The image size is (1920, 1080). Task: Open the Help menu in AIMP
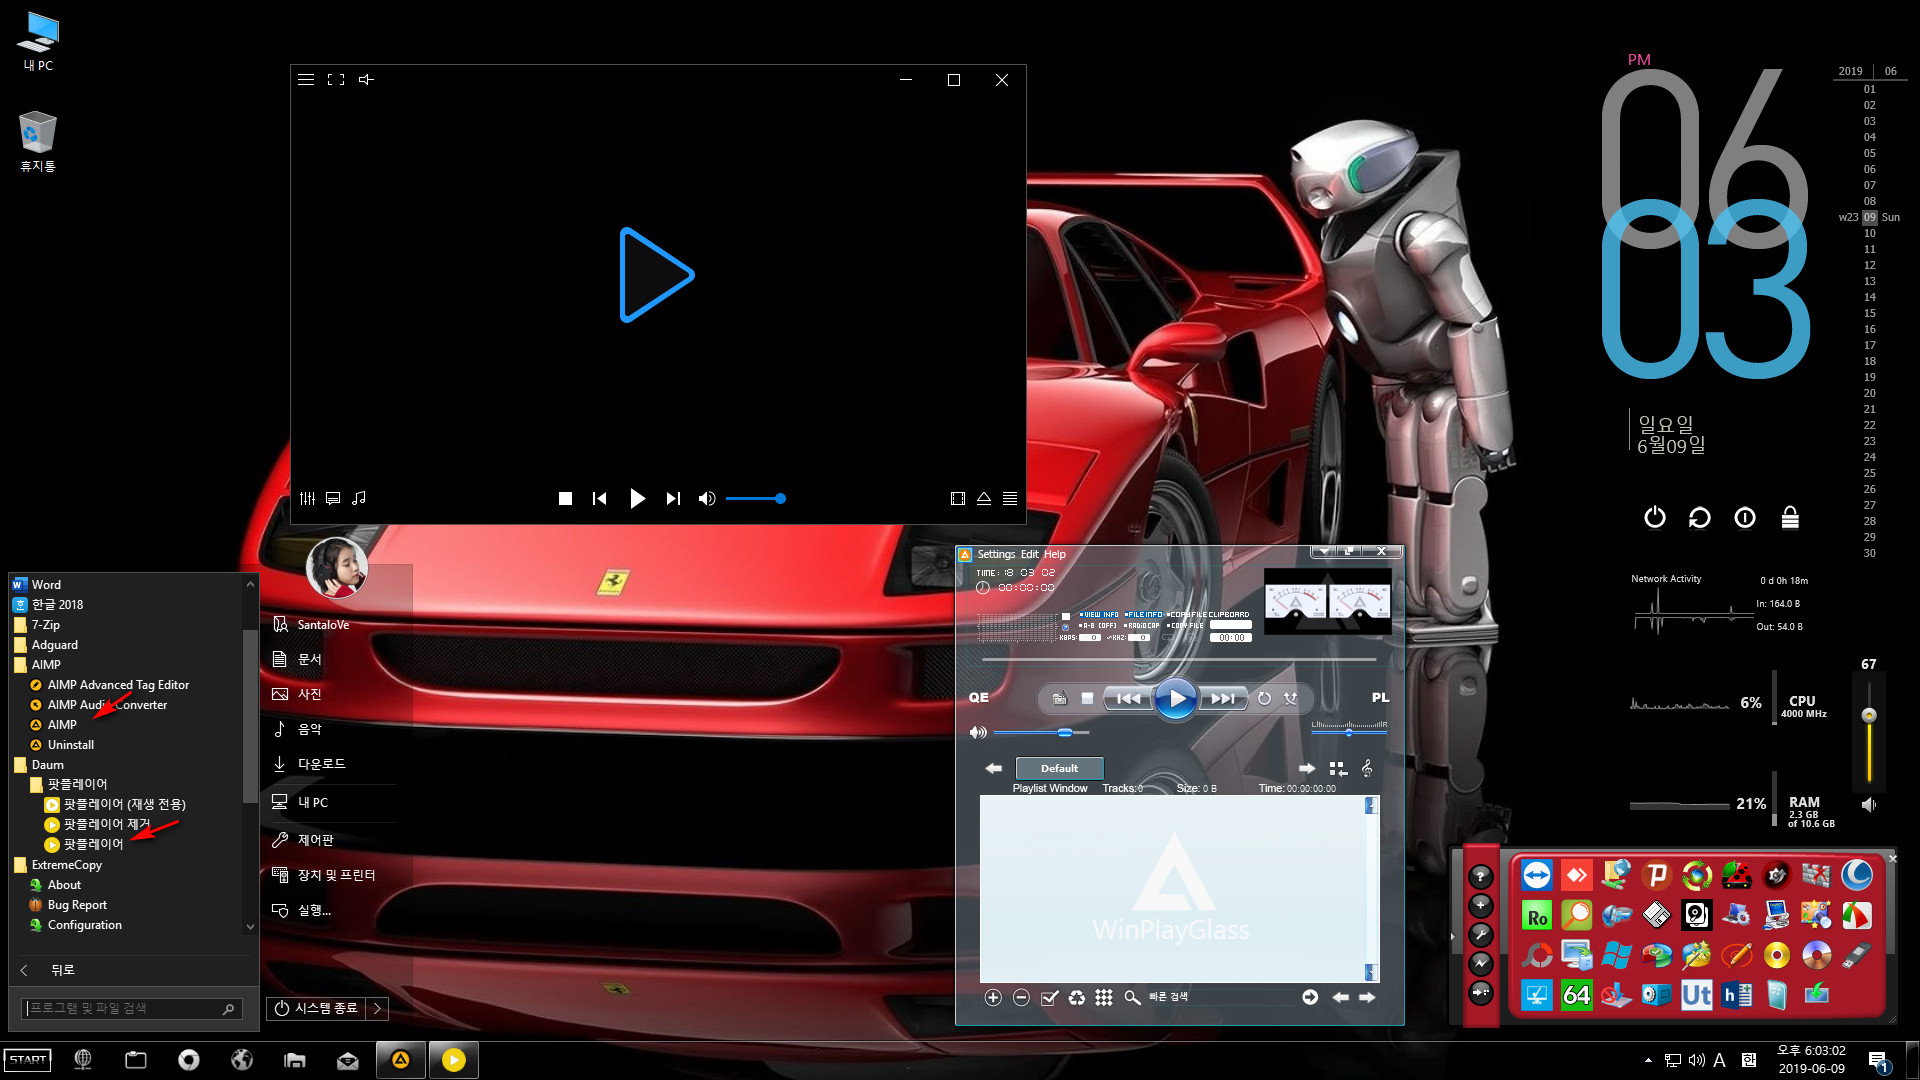coord(1055,554)
